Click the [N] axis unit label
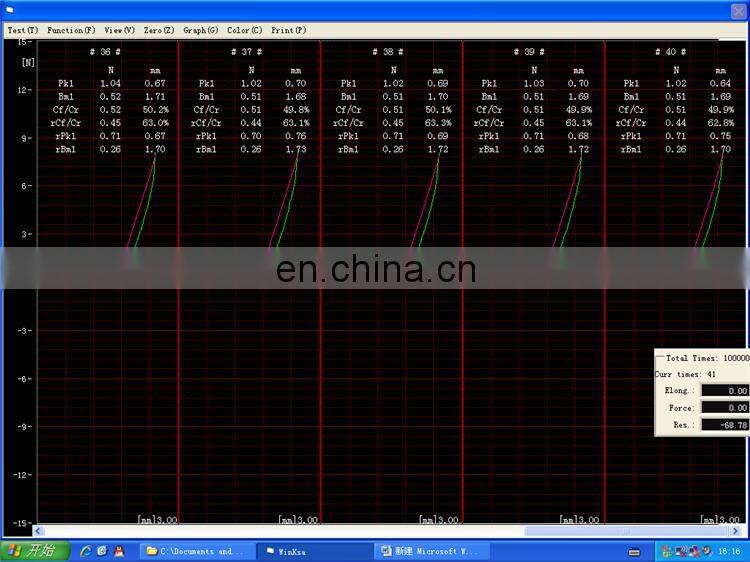This screenshot has height=562, width=750. [28, 62]
